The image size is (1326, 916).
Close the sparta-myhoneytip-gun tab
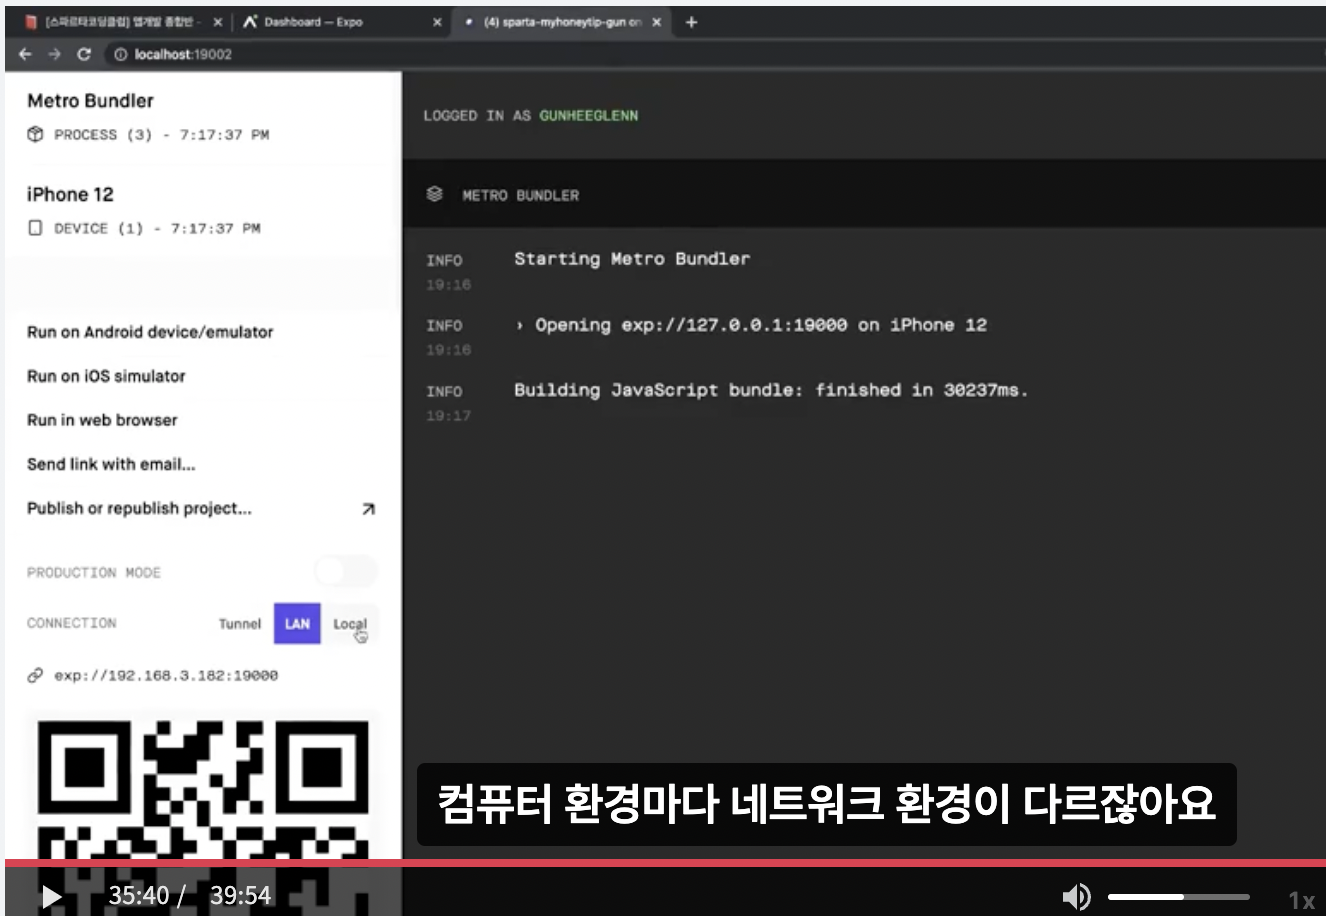657,22
